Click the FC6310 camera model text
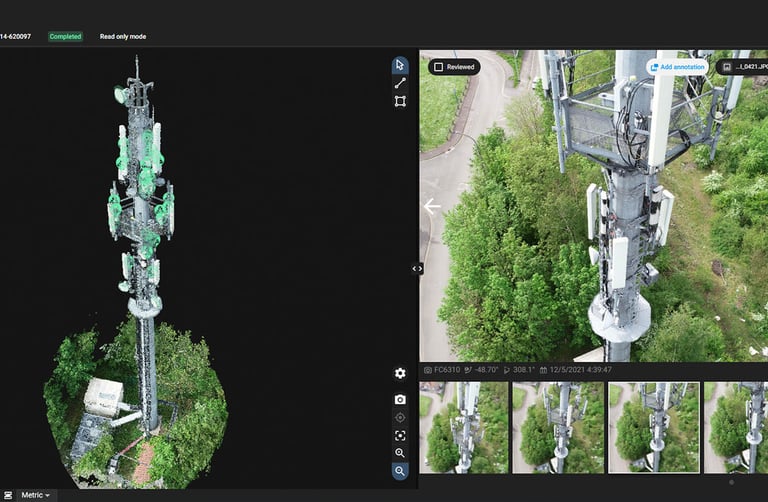This screenshot has height=502, width=768. click(x=447, y=370)
